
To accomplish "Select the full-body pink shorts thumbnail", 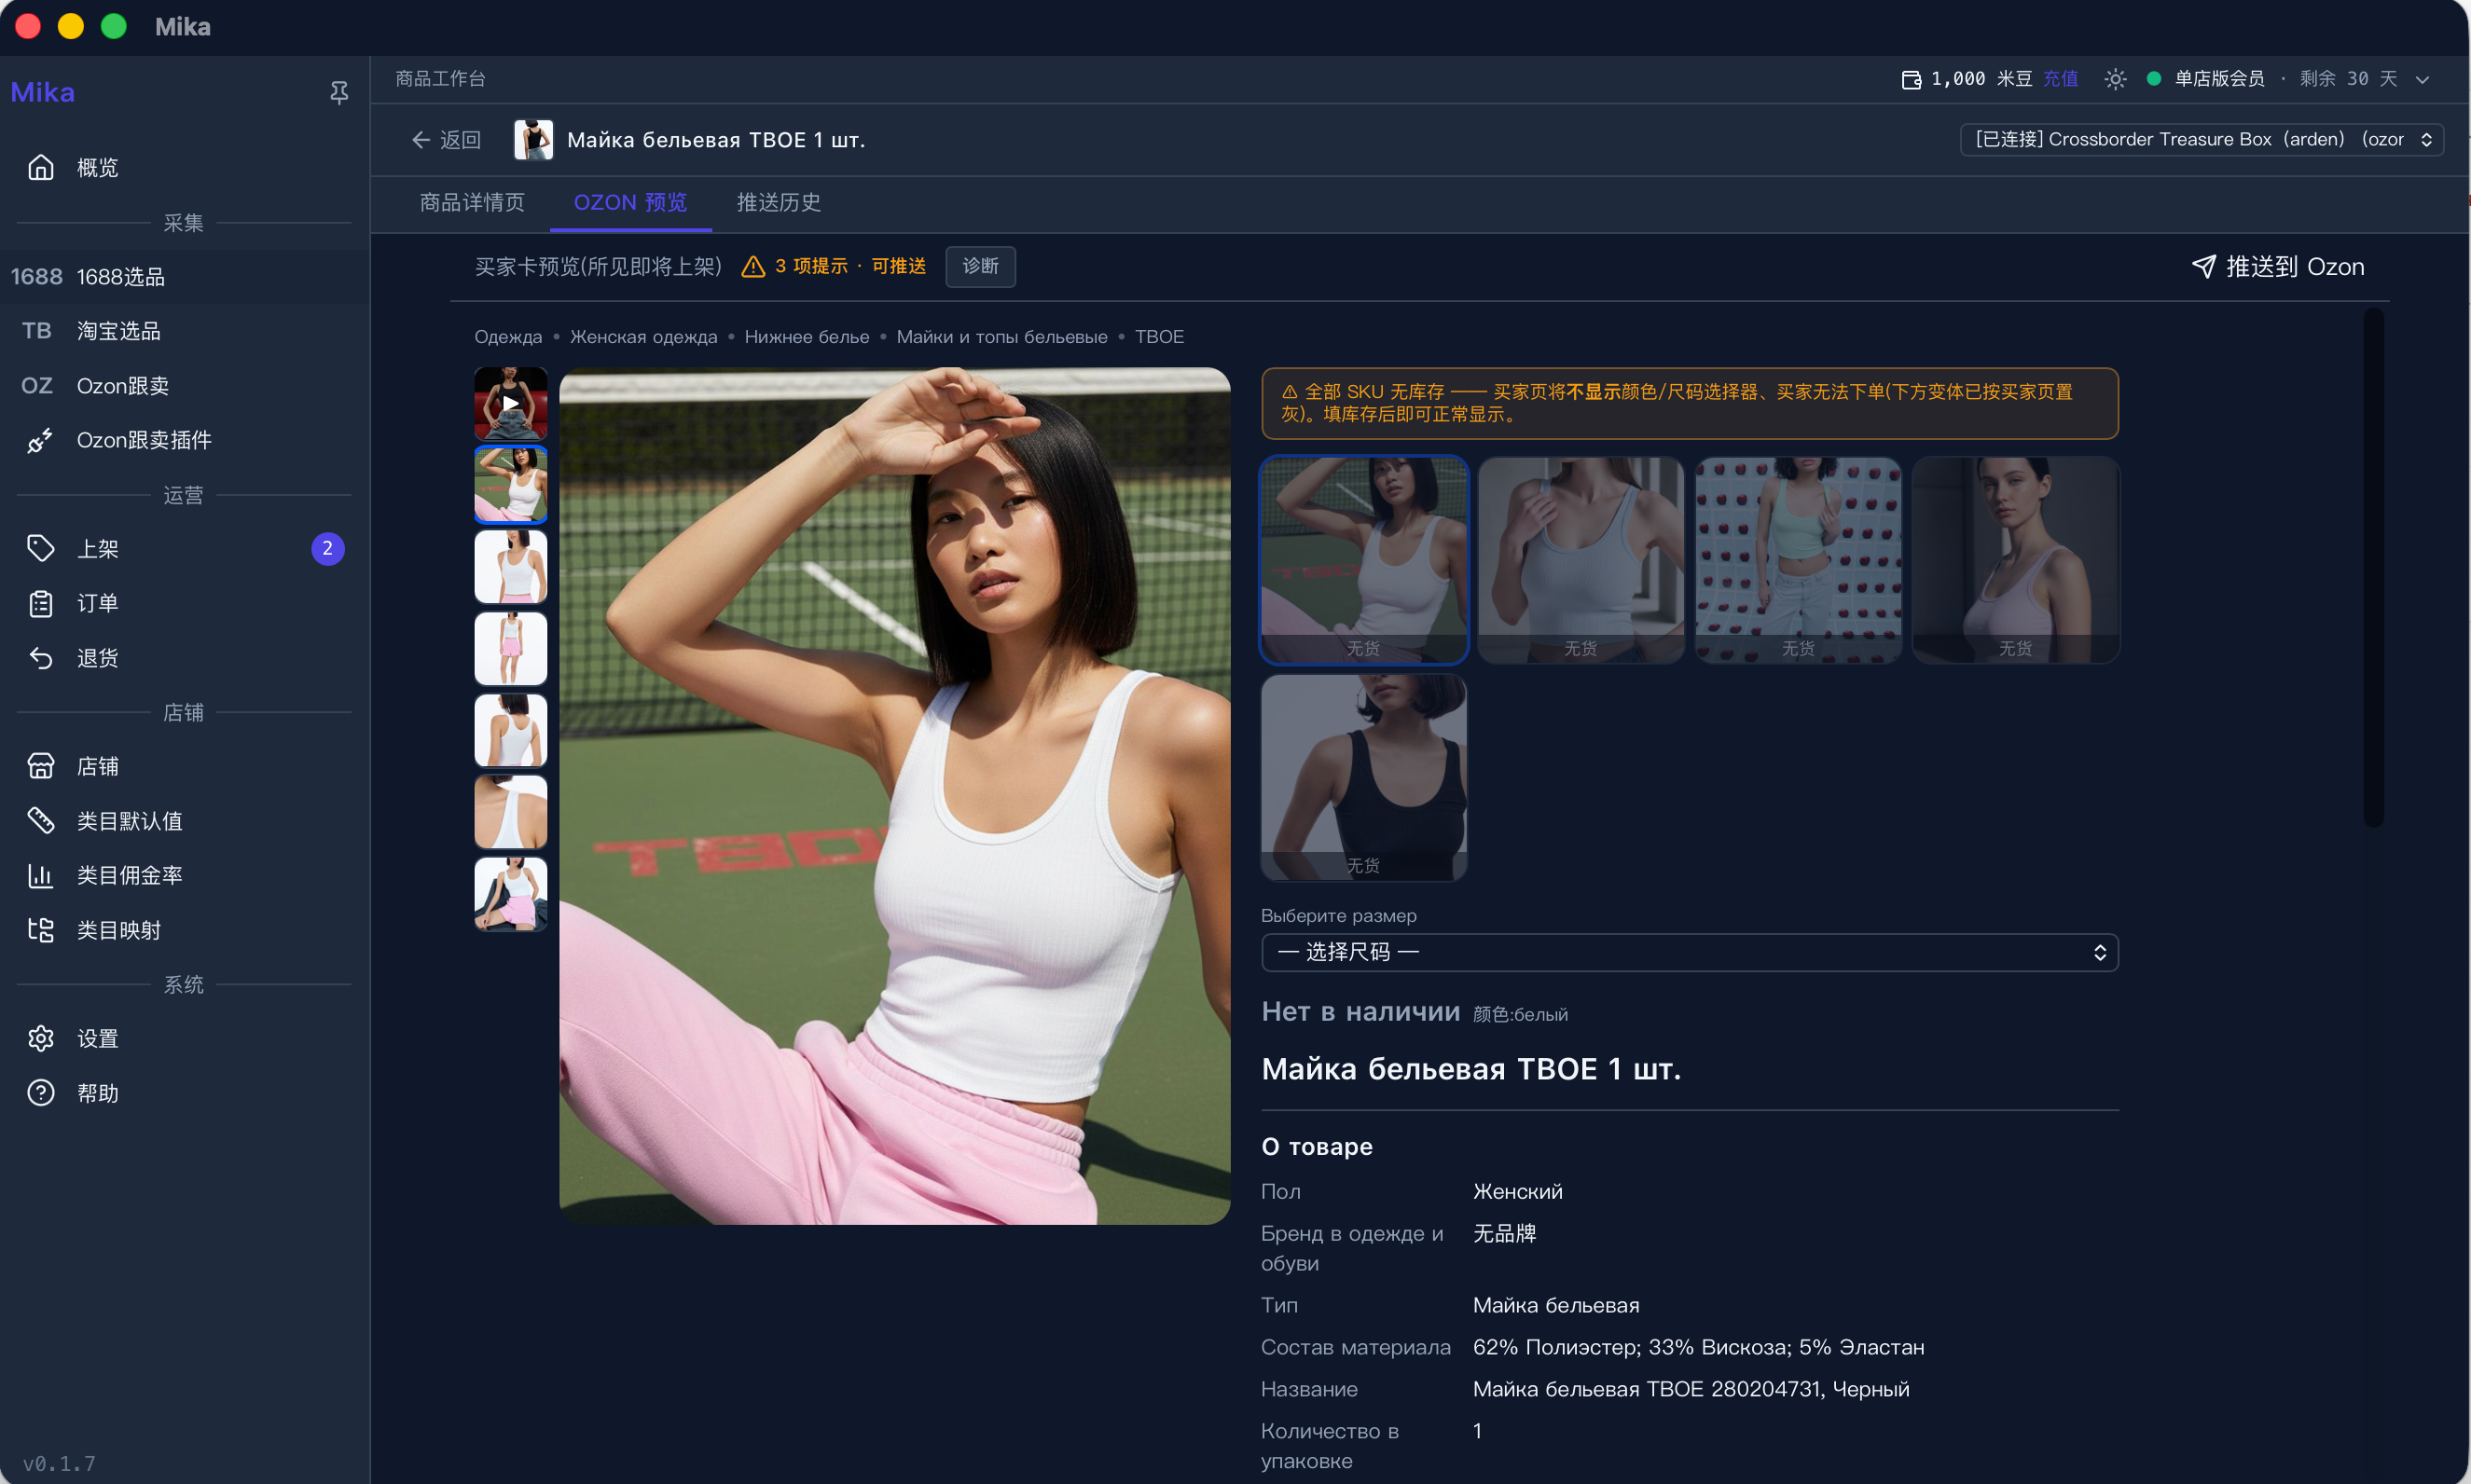I will point(510,648).
